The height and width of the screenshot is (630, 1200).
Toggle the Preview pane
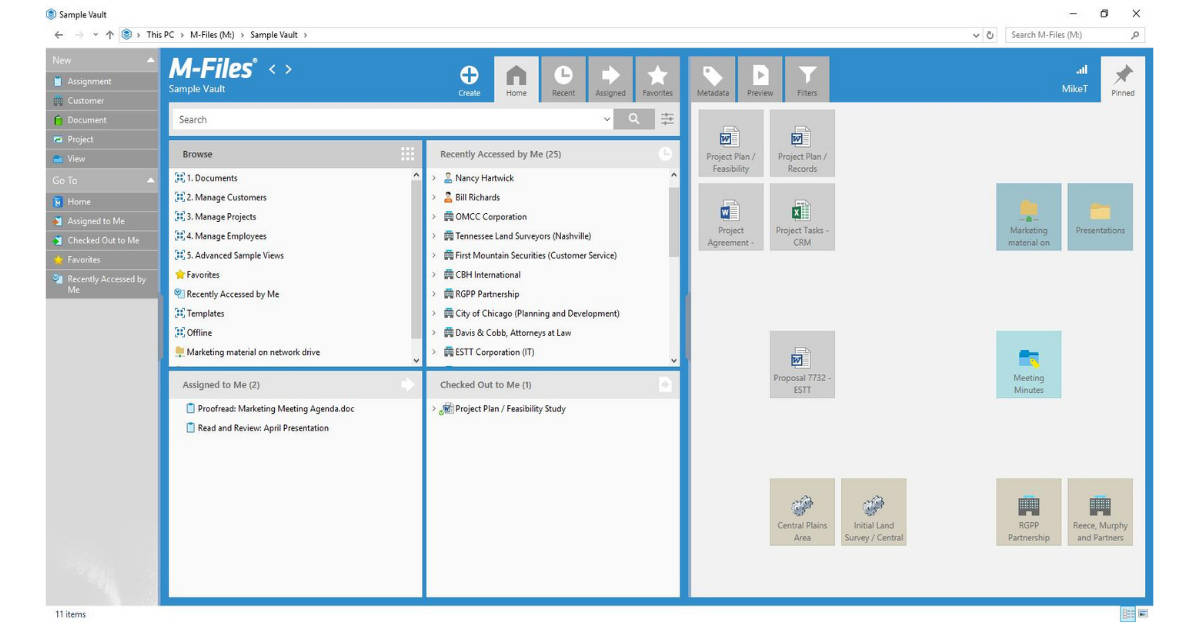[x=760, y=78]
